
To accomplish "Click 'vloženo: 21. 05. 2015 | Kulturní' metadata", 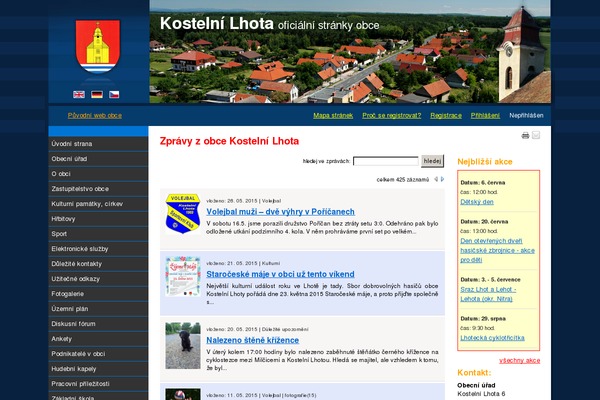I will tap(243, 263).
